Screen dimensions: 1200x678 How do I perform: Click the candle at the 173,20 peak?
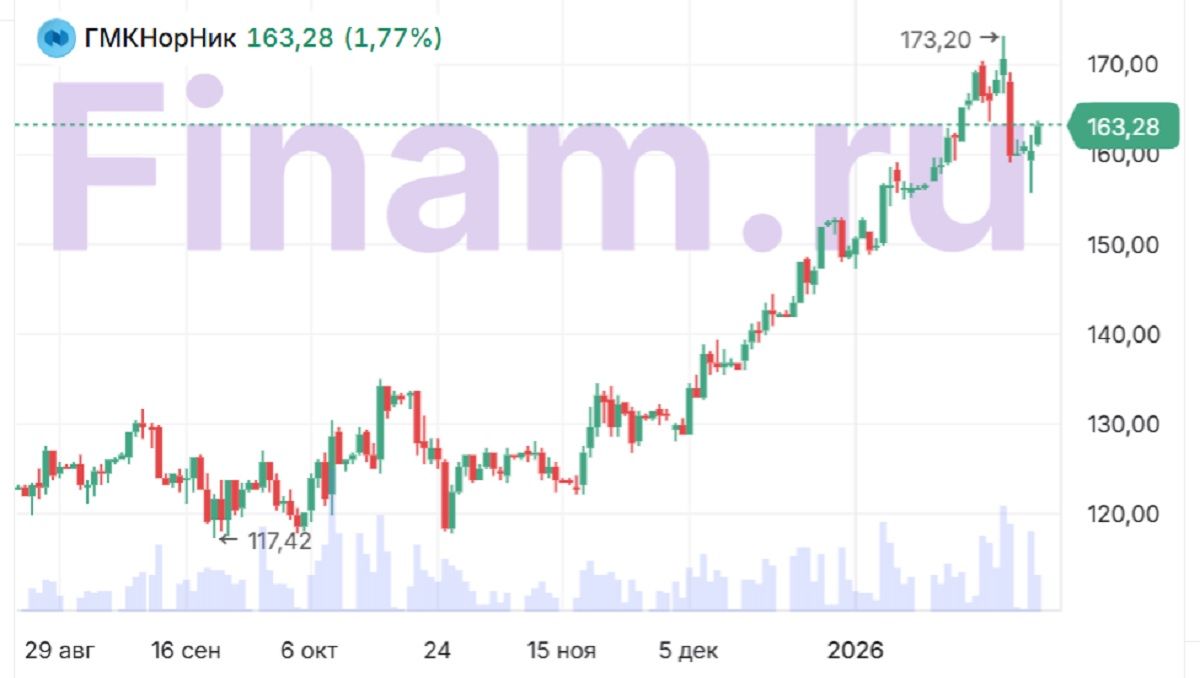click(1003, 60)
